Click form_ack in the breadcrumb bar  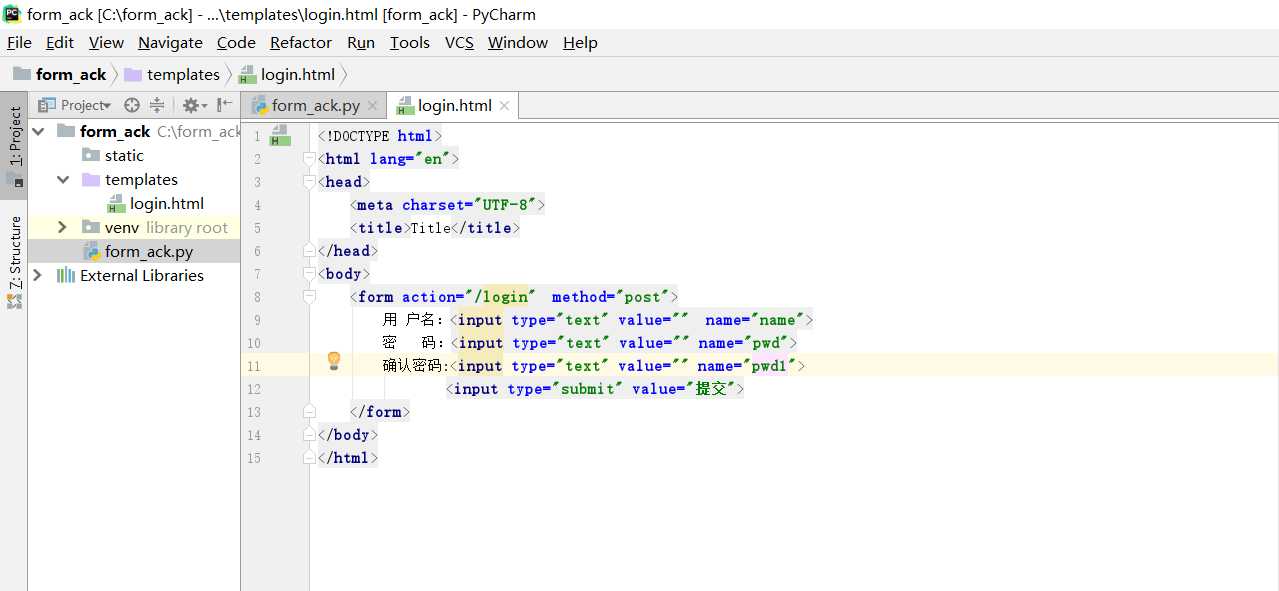71,74
